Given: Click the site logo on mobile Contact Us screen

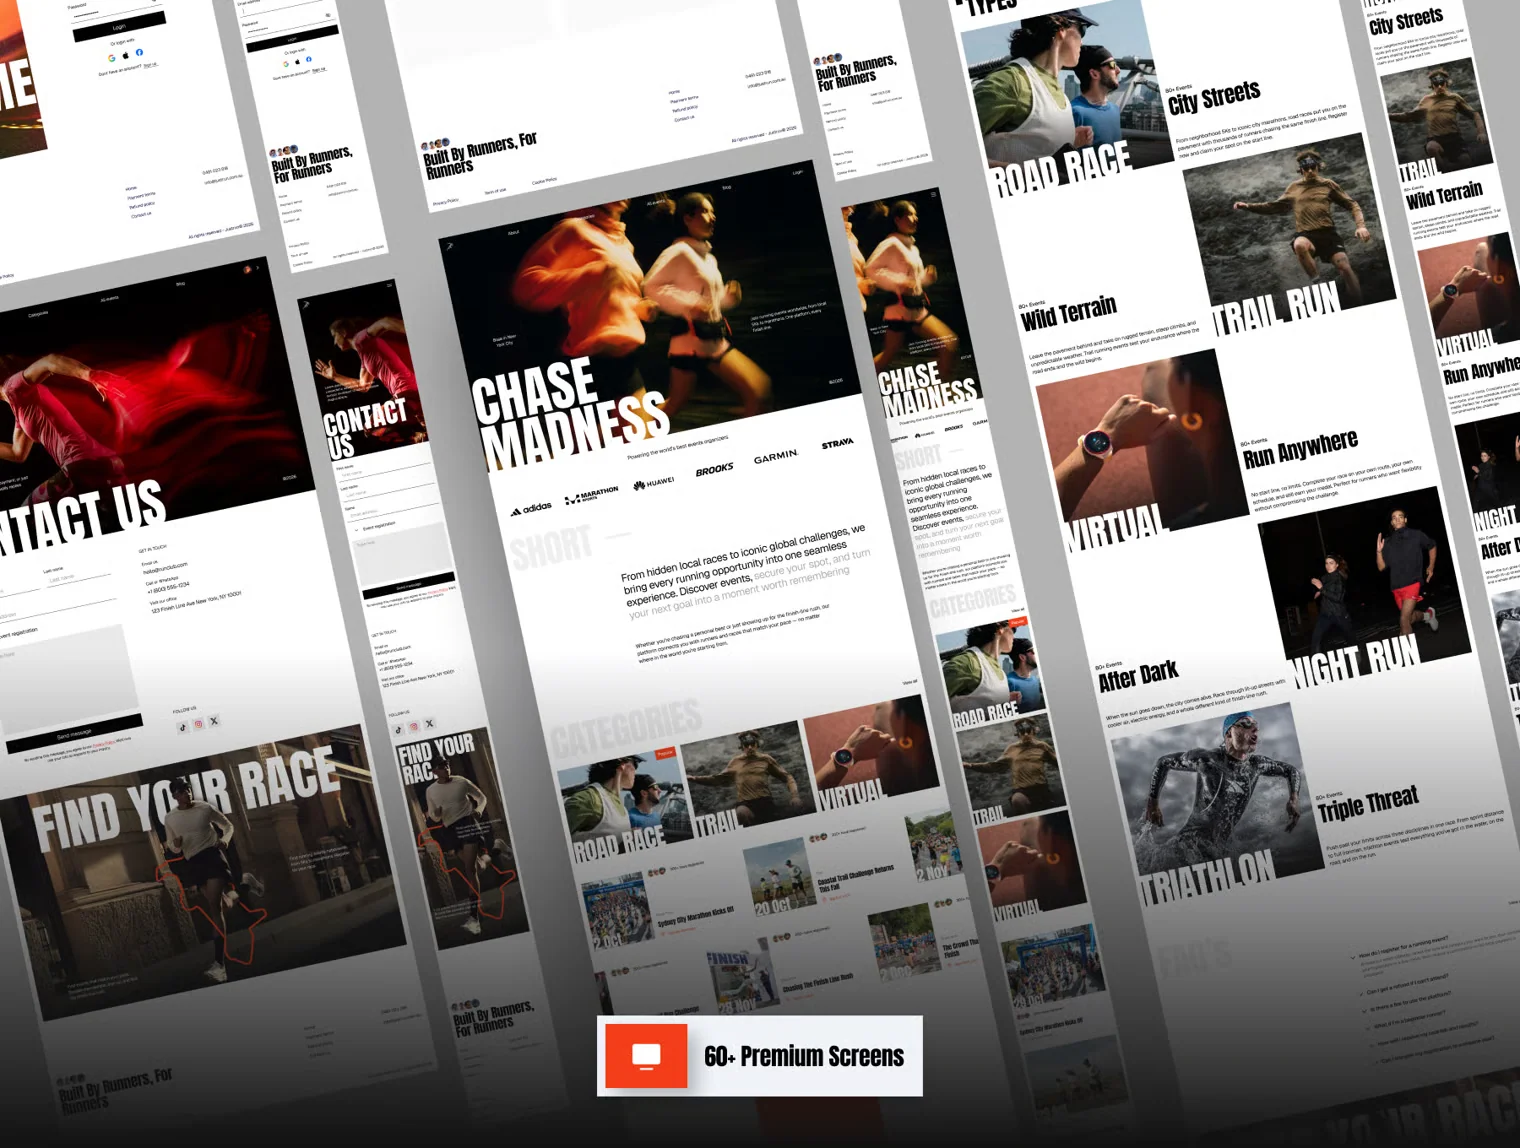Looking at the screenshot, I should [x=307, y=303].
